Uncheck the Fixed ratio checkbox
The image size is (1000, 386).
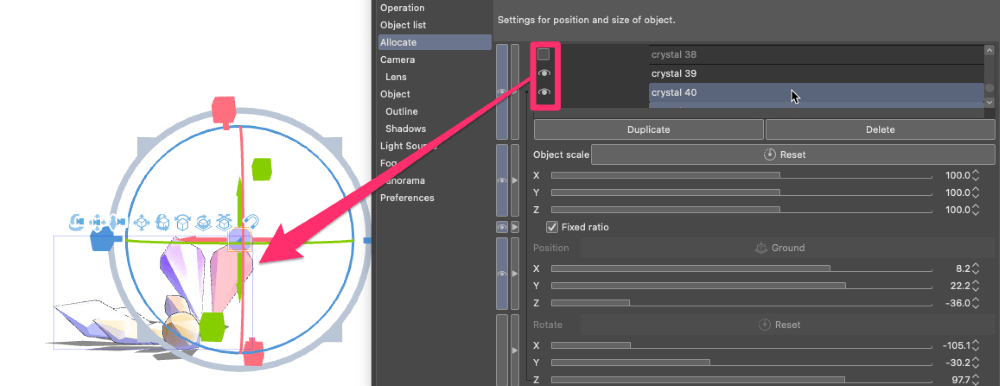552,226
